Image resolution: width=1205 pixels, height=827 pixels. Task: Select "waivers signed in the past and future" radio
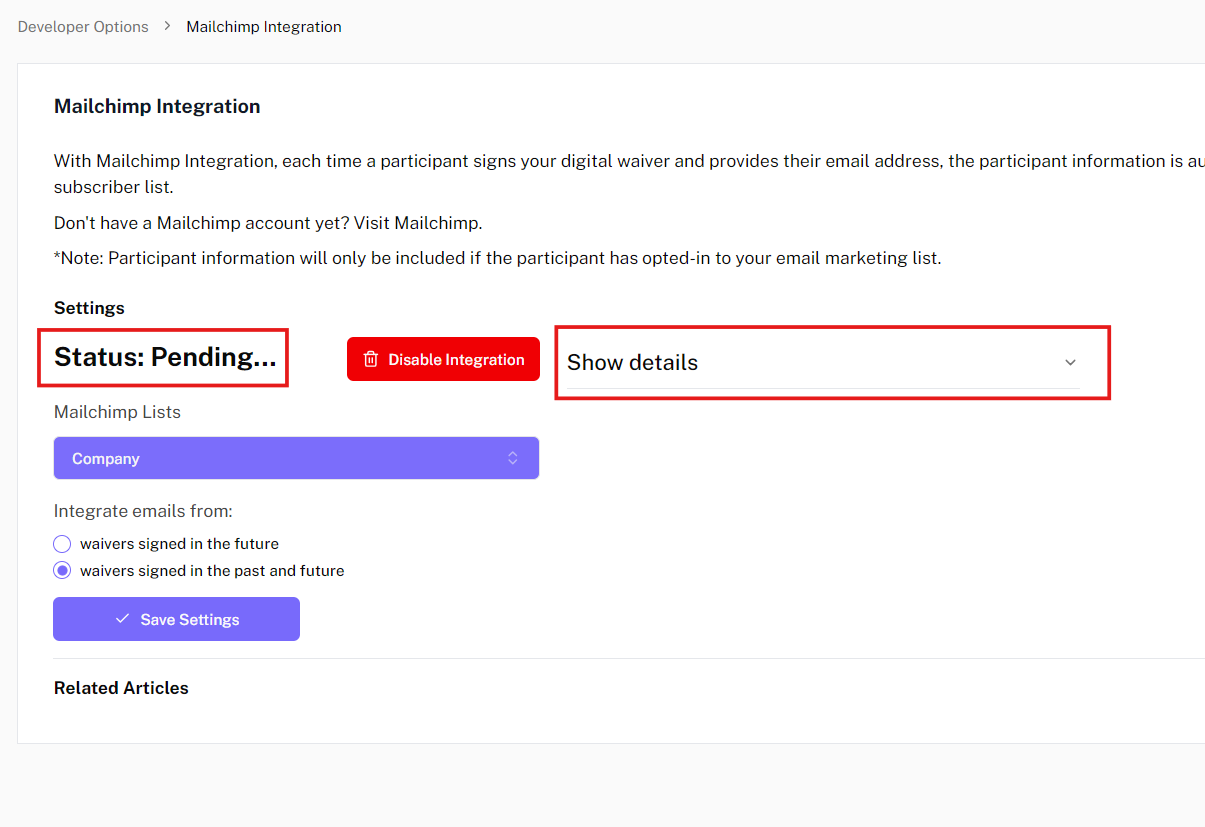pos(62,571)
